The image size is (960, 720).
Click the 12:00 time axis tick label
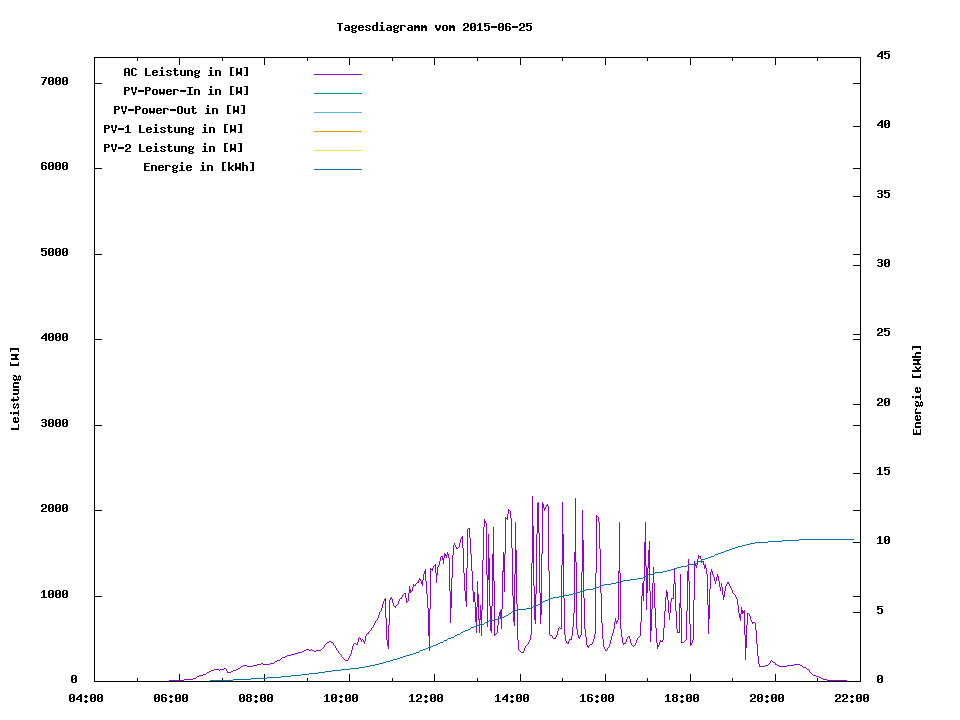tap(427, 698)
